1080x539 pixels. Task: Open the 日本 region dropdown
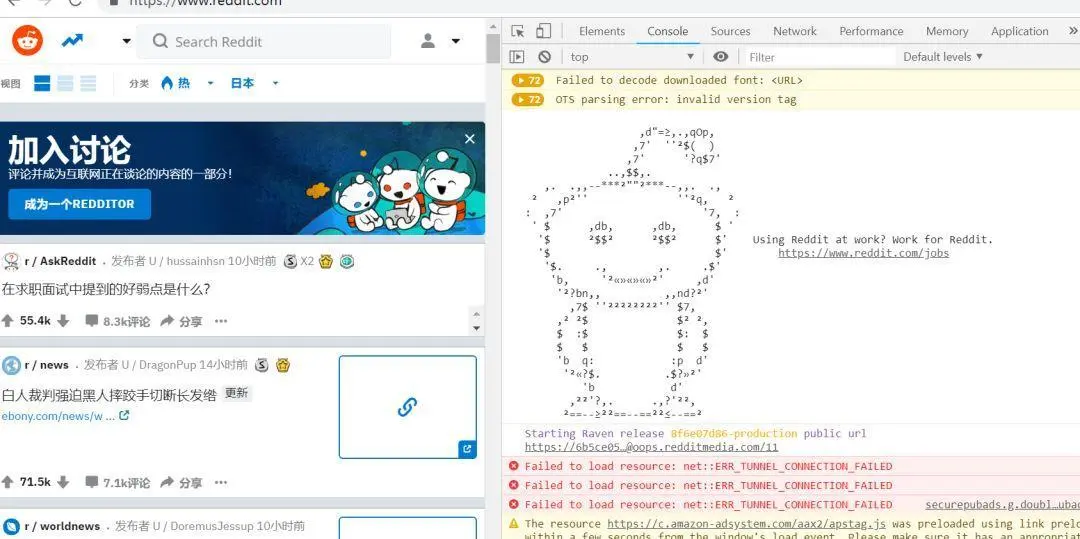[254, 83]
